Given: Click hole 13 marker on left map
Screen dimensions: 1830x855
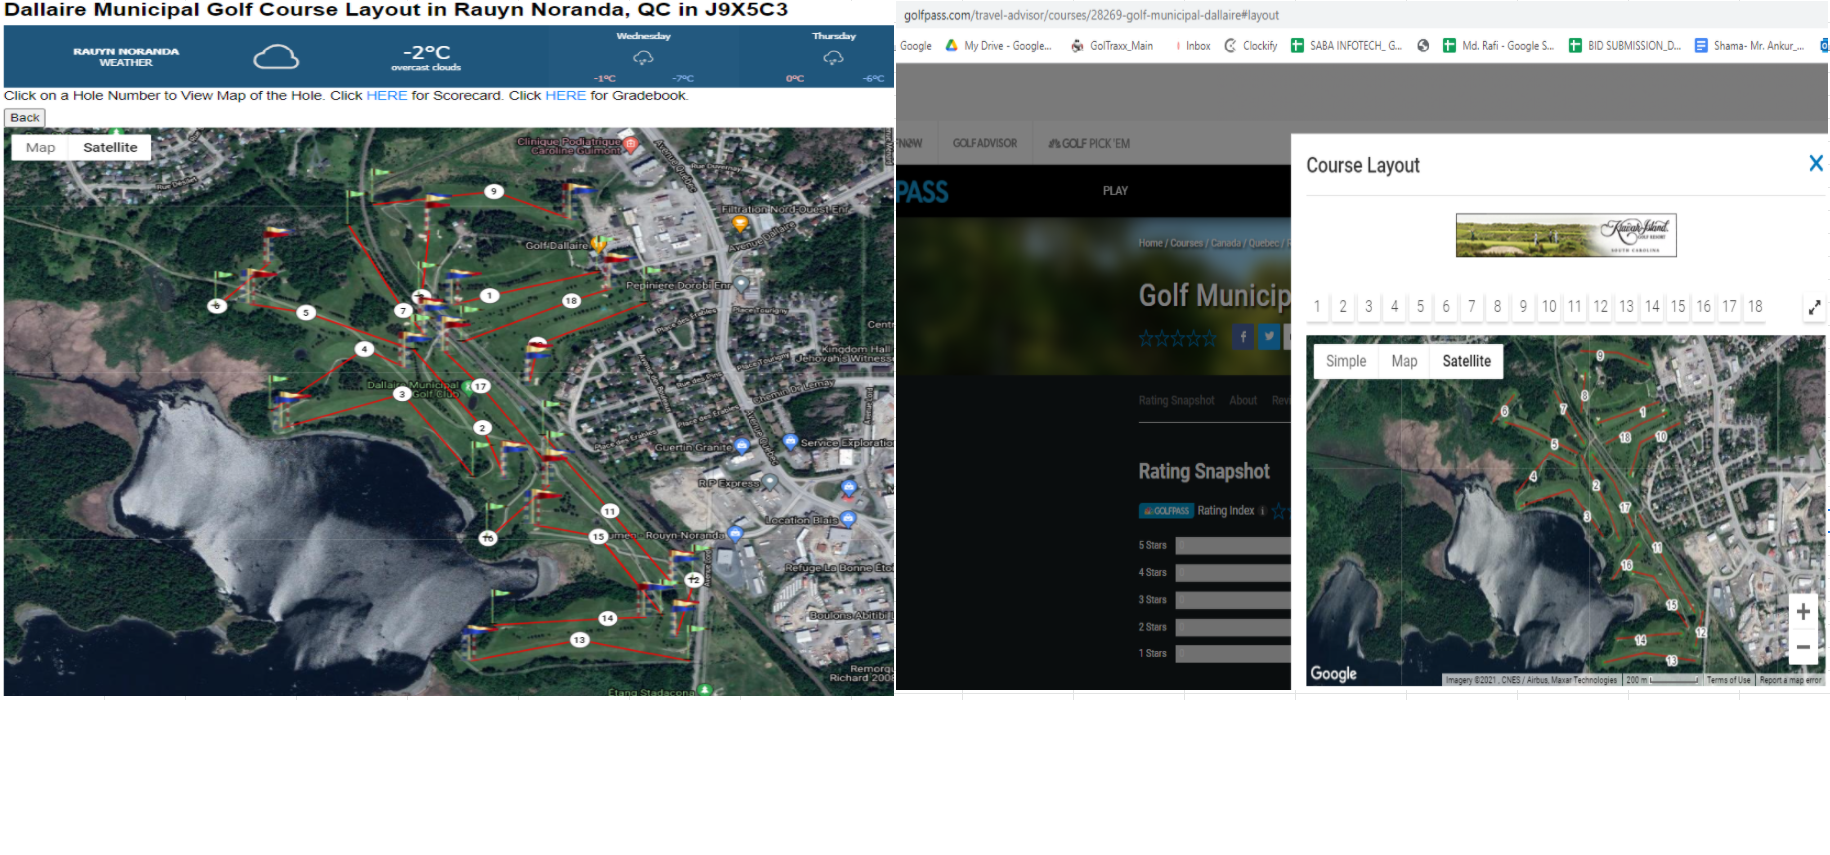Looking at the screenshot, I should (x=579, y=639).
